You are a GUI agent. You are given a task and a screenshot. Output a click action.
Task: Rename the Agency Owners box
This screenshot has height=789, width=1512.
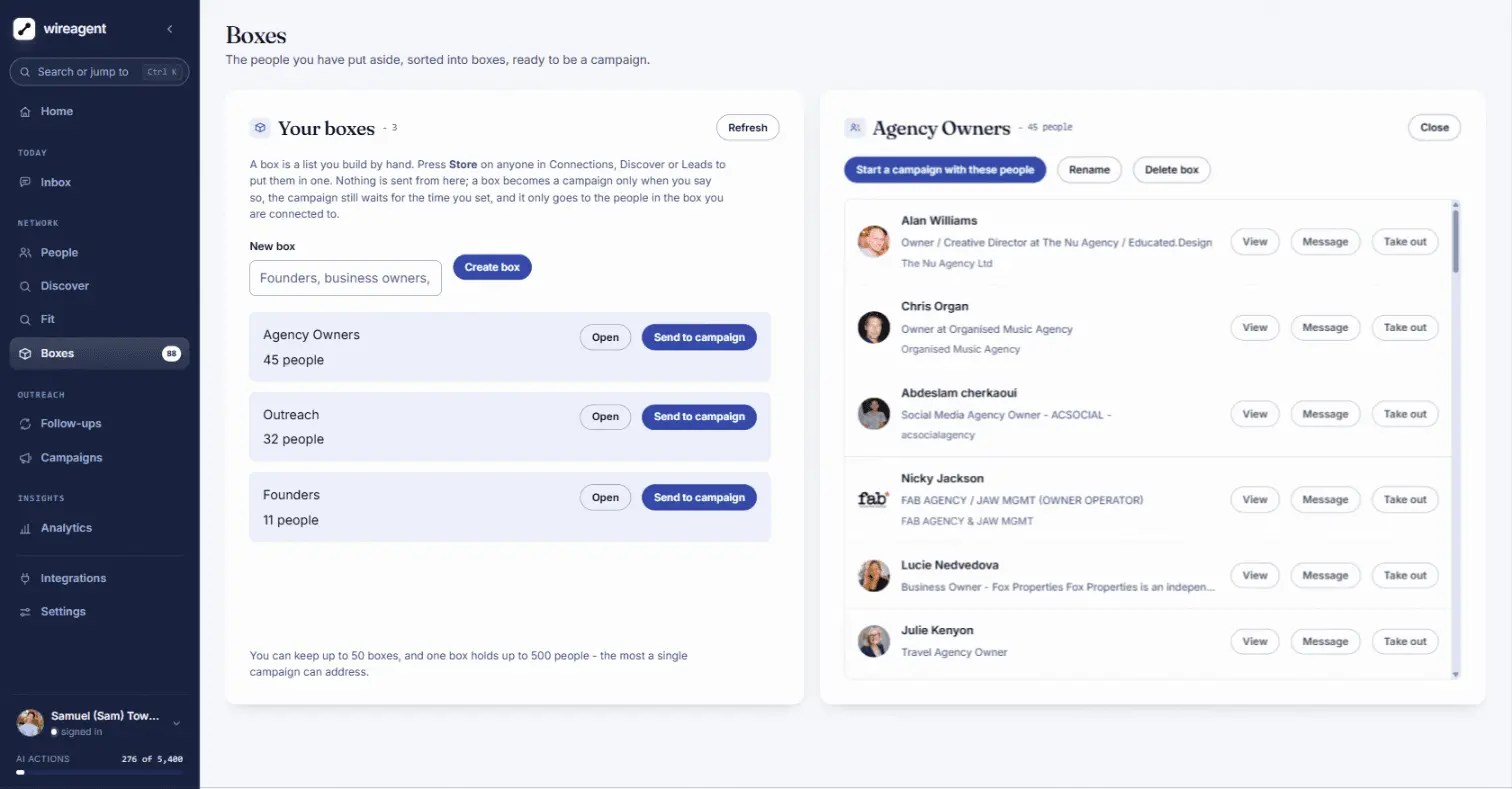point(1089,170)
